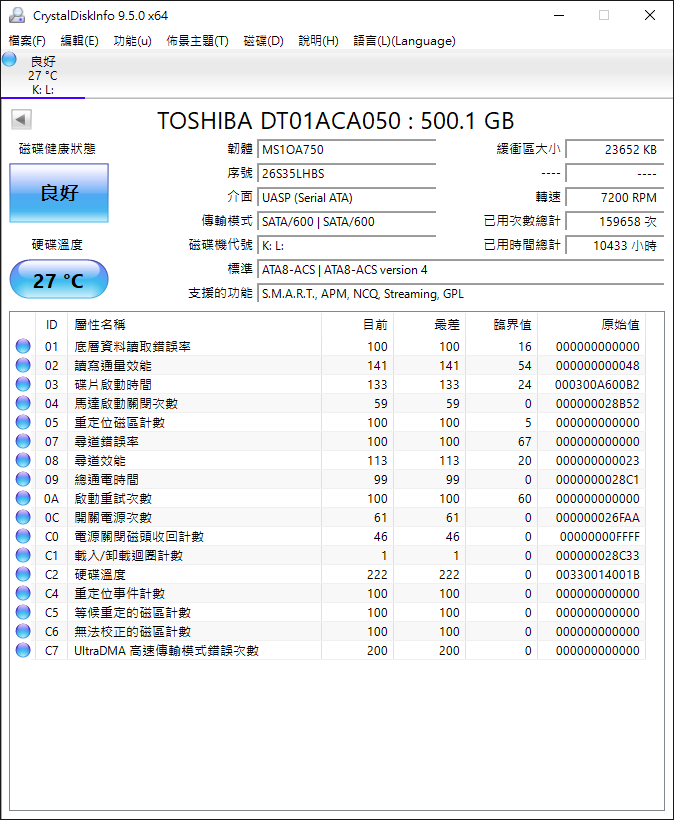
Task: Select the 重定位磁區計數 attribute name
Action: click(x=119, y=423)
